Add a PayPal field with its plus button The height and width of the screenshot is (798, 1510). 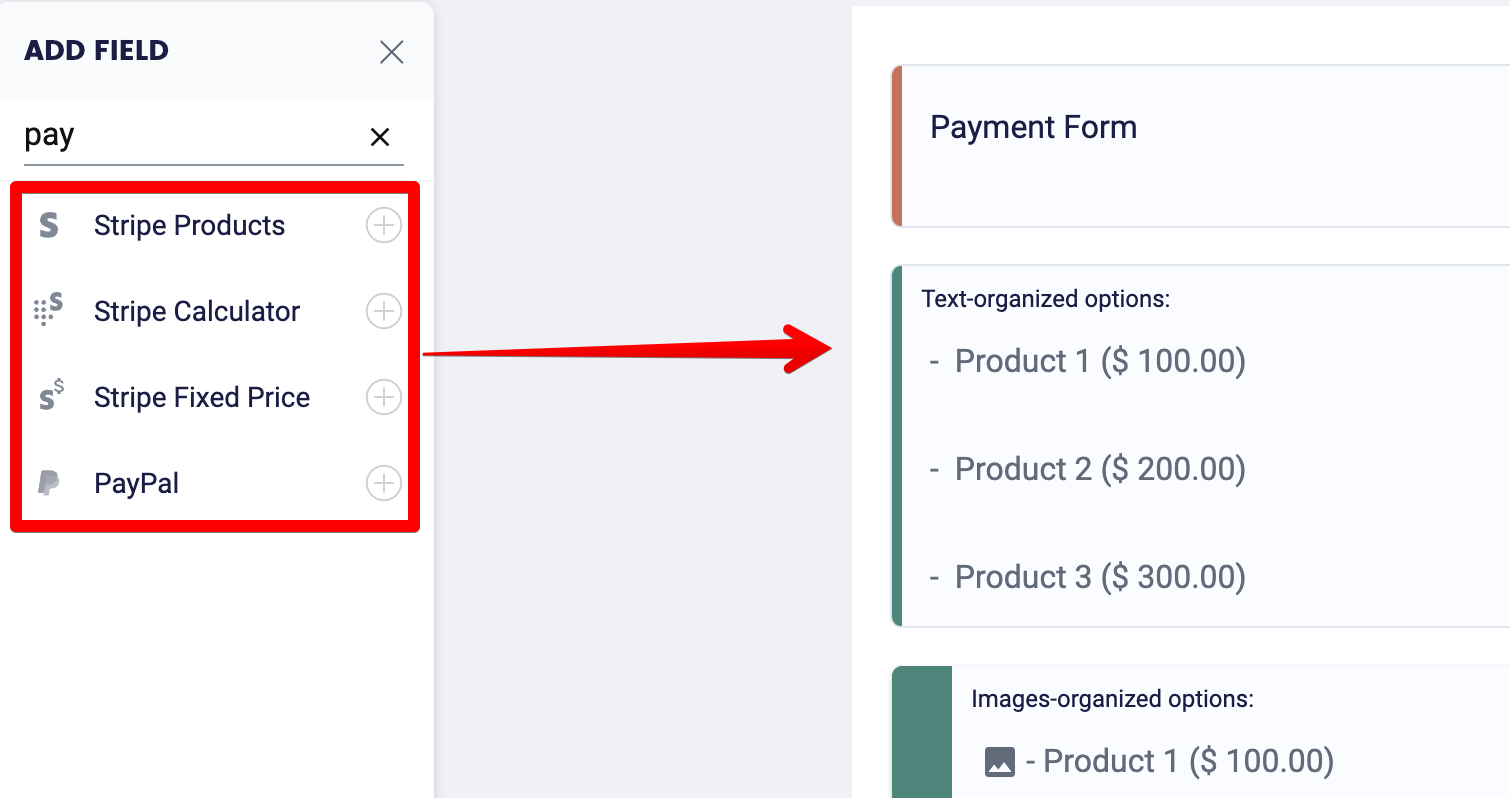pos(383,483)
